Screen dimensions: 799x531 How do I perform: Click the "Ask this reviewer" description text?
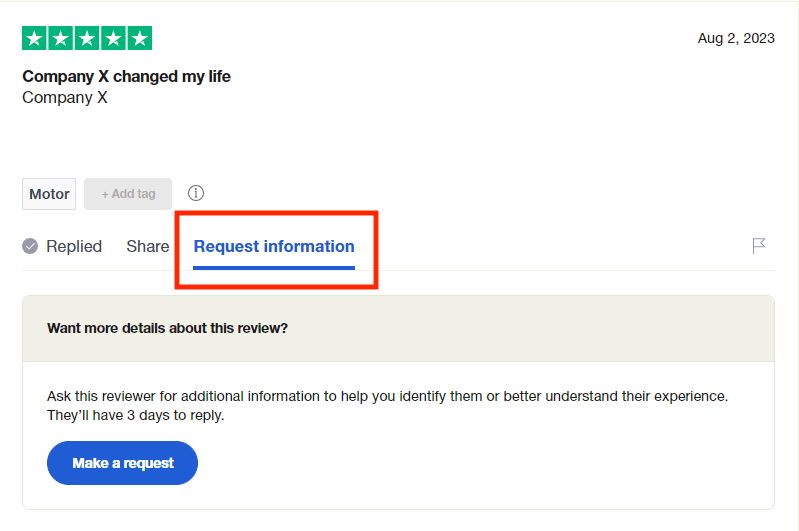point(387,396)
